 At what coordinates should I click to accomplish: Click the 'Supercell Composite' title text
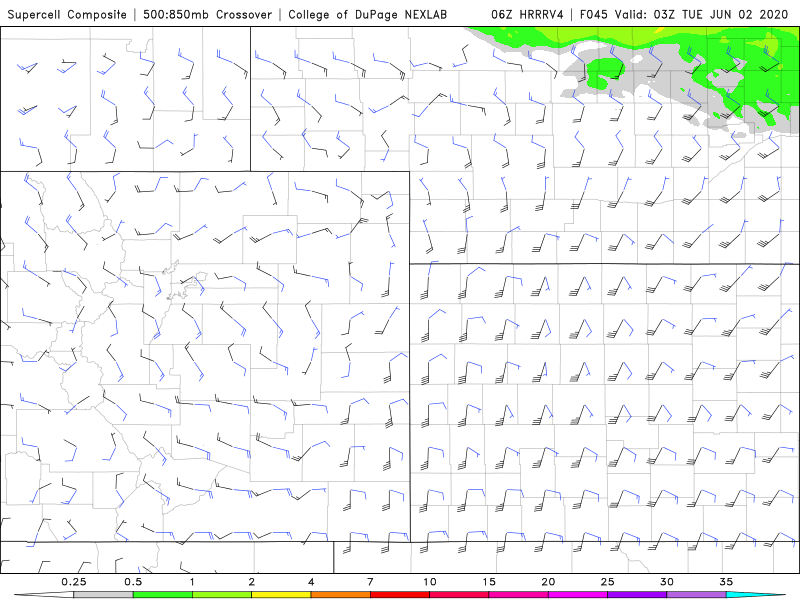point(67,15)
